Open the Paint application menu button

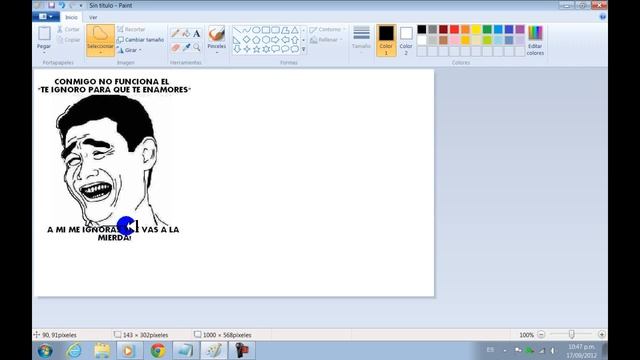[x=46, y=17]
